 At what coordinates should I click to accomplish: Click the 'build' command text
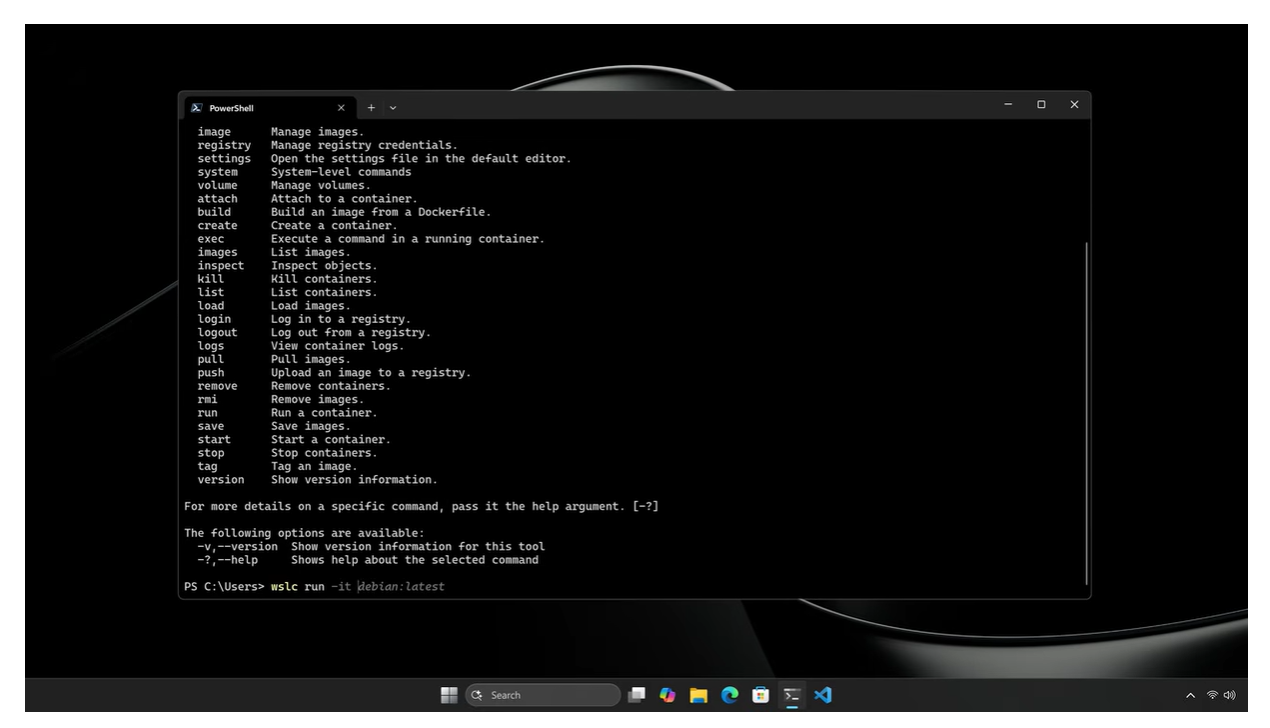point(214,212)
